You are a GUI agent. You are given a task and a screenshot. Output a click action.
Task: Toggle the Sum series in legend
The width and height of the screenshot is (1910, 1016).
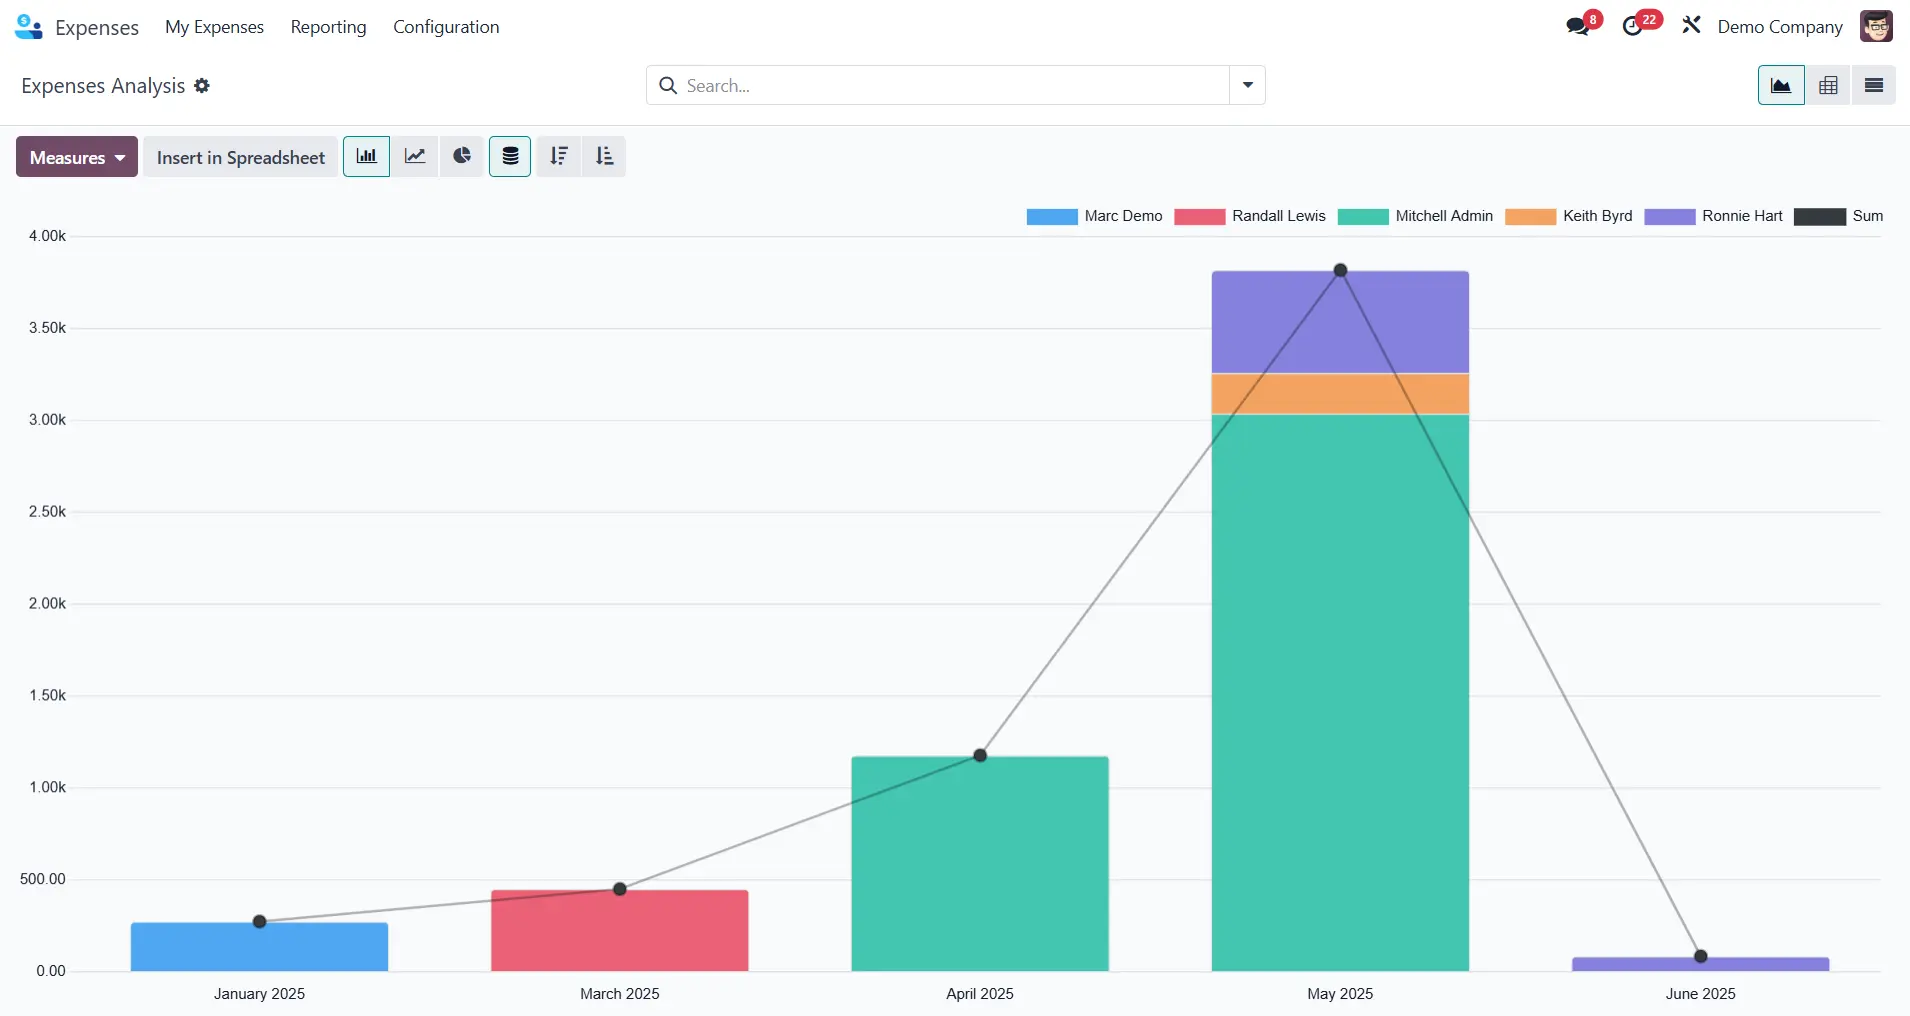1866,216
